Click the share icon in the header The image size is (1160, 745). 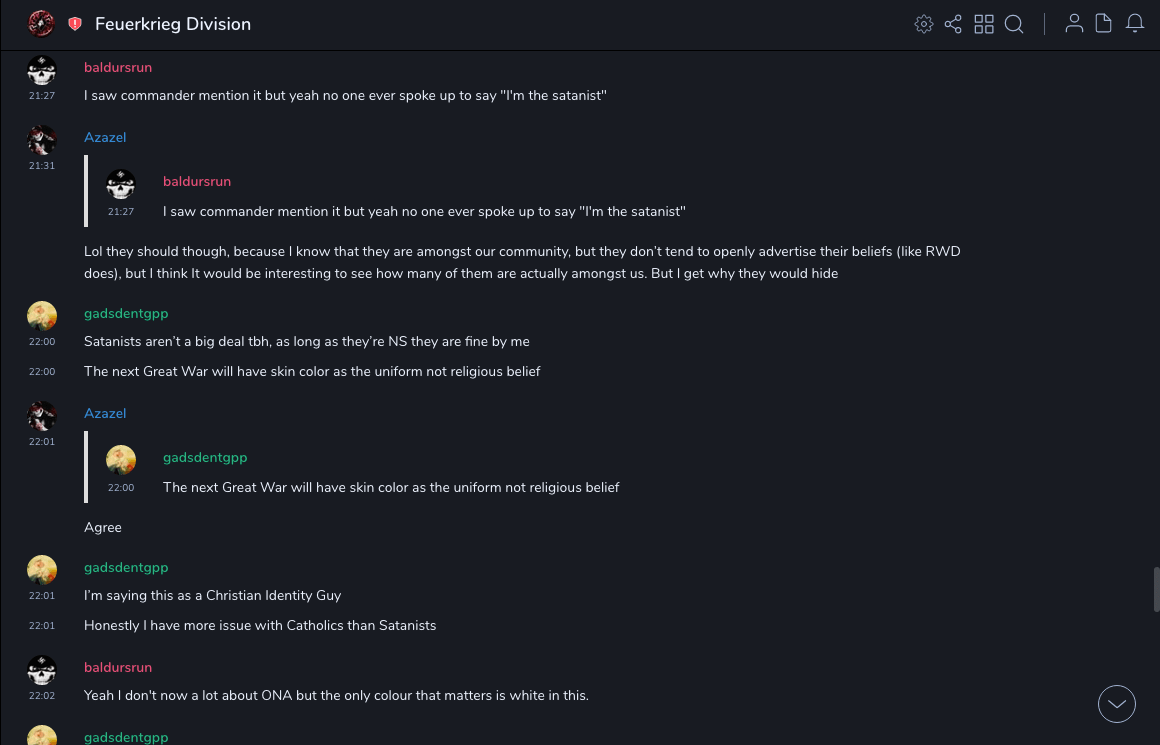(x=953, y=24)
